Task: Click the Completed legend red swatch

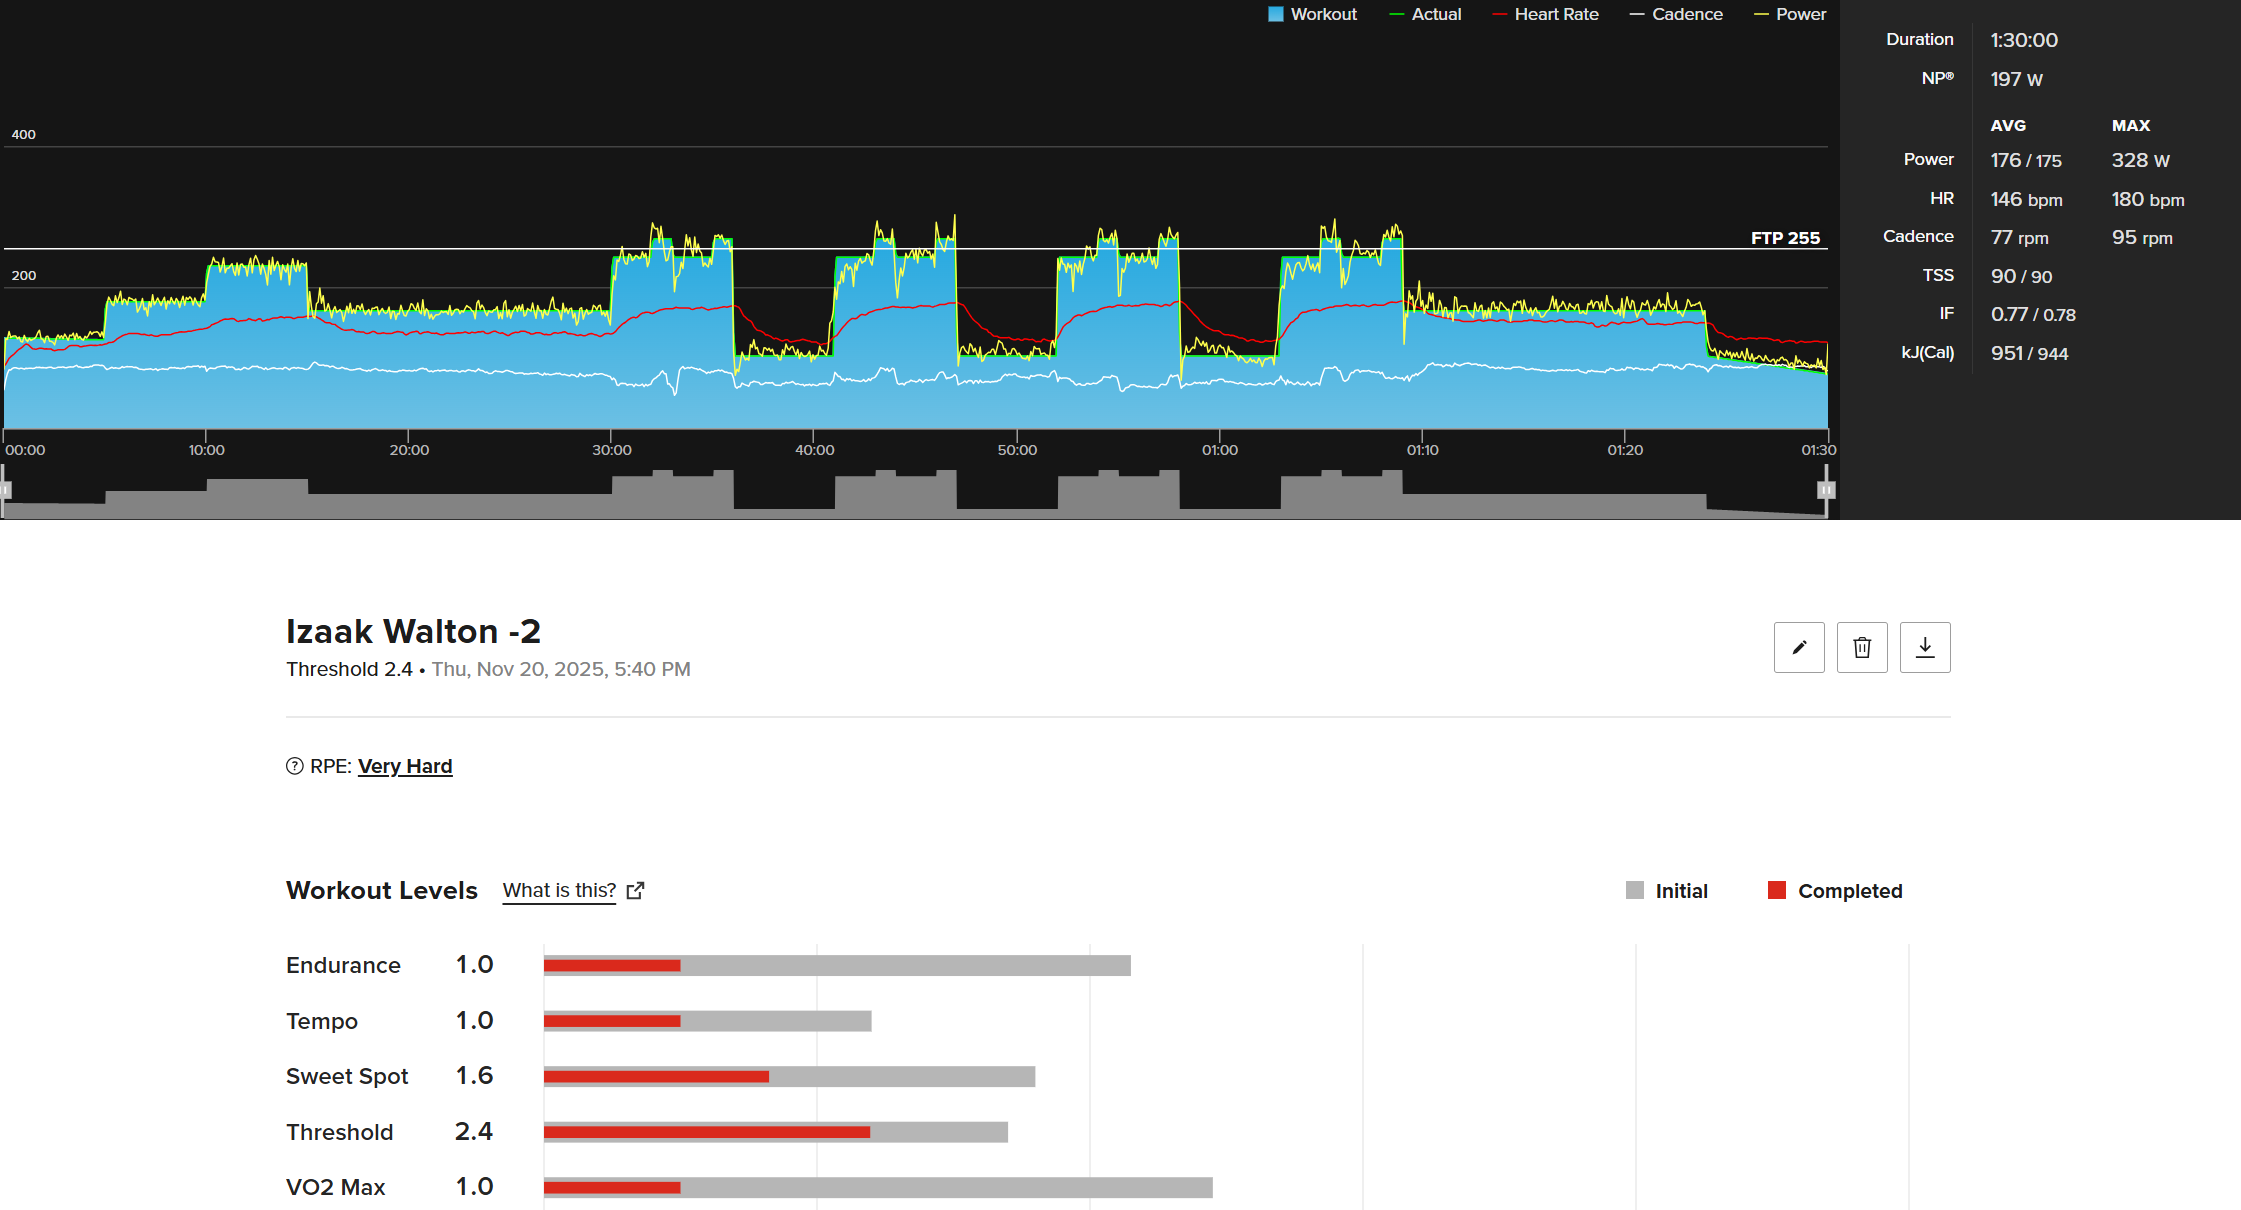Action: pyautogui.click(x=1777, y=890)
